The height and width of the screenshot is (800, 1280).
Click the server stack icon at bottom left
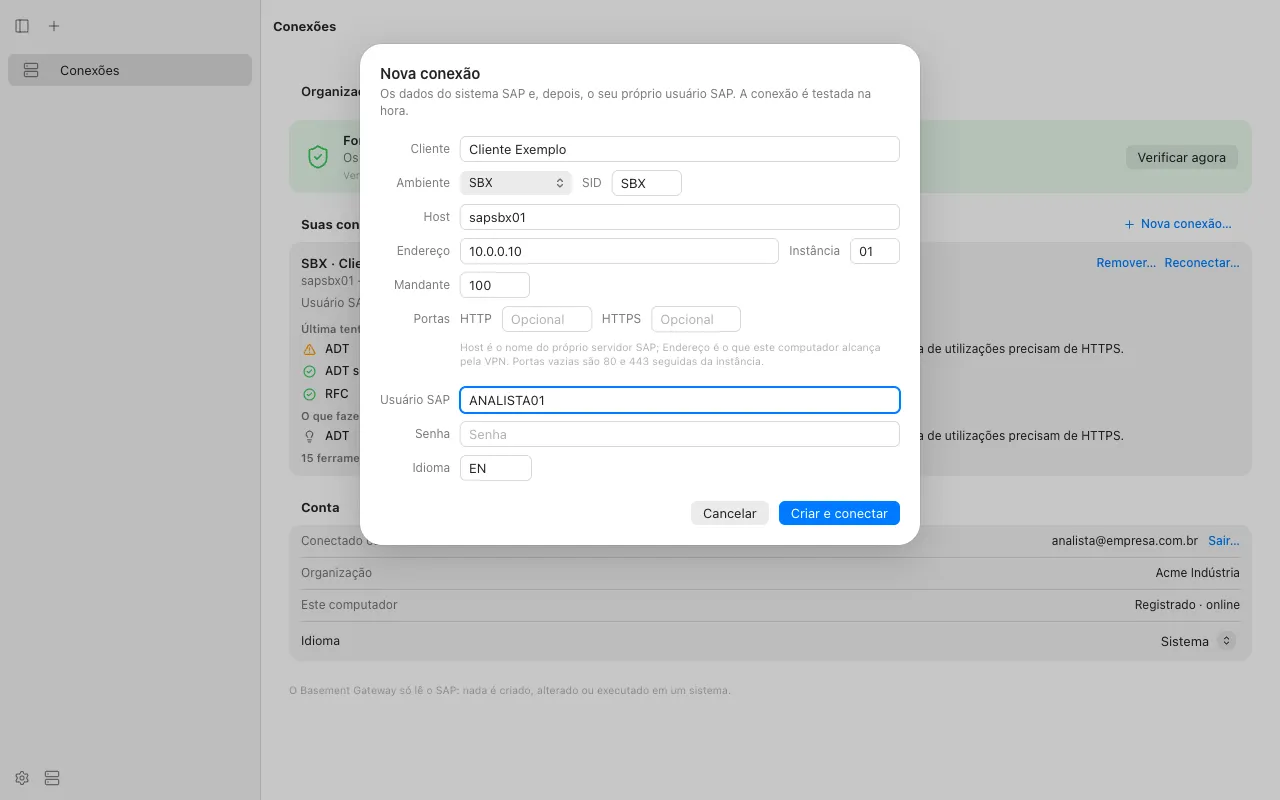pyautogui.click(x=53, y=778)
